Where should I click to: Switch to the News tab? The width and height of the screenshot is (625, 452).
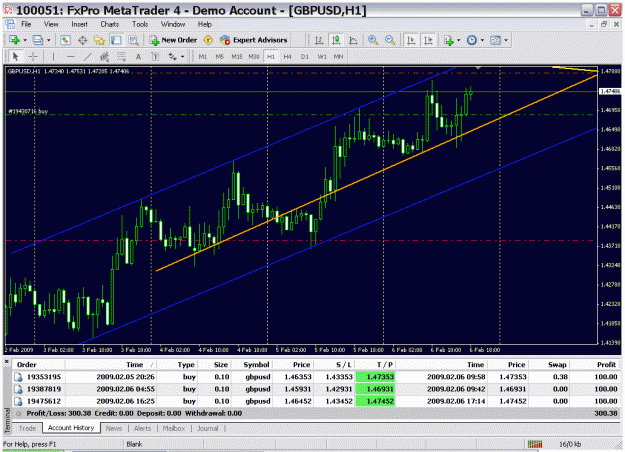[114, 428]
